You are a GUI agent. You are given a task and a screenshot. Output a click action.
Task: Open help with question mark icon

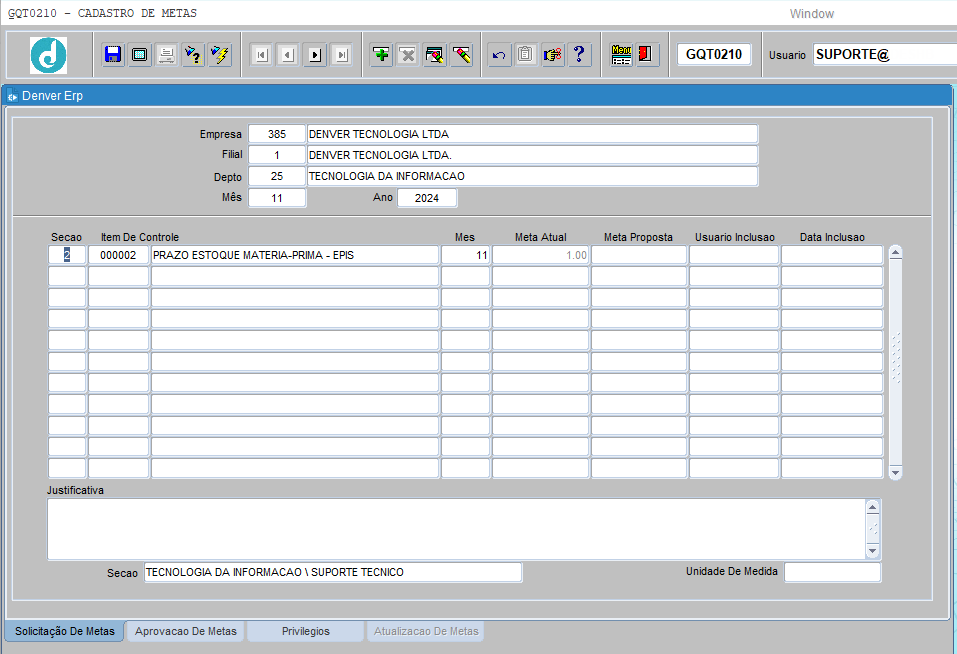[579, 55]
